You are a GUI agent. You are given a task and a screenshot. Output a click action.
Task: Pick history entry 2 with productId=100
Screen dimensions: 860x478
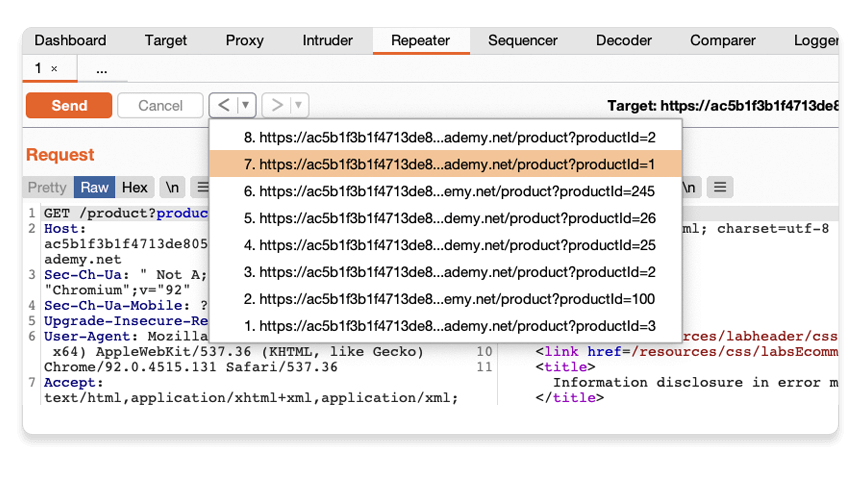[445, 299]
